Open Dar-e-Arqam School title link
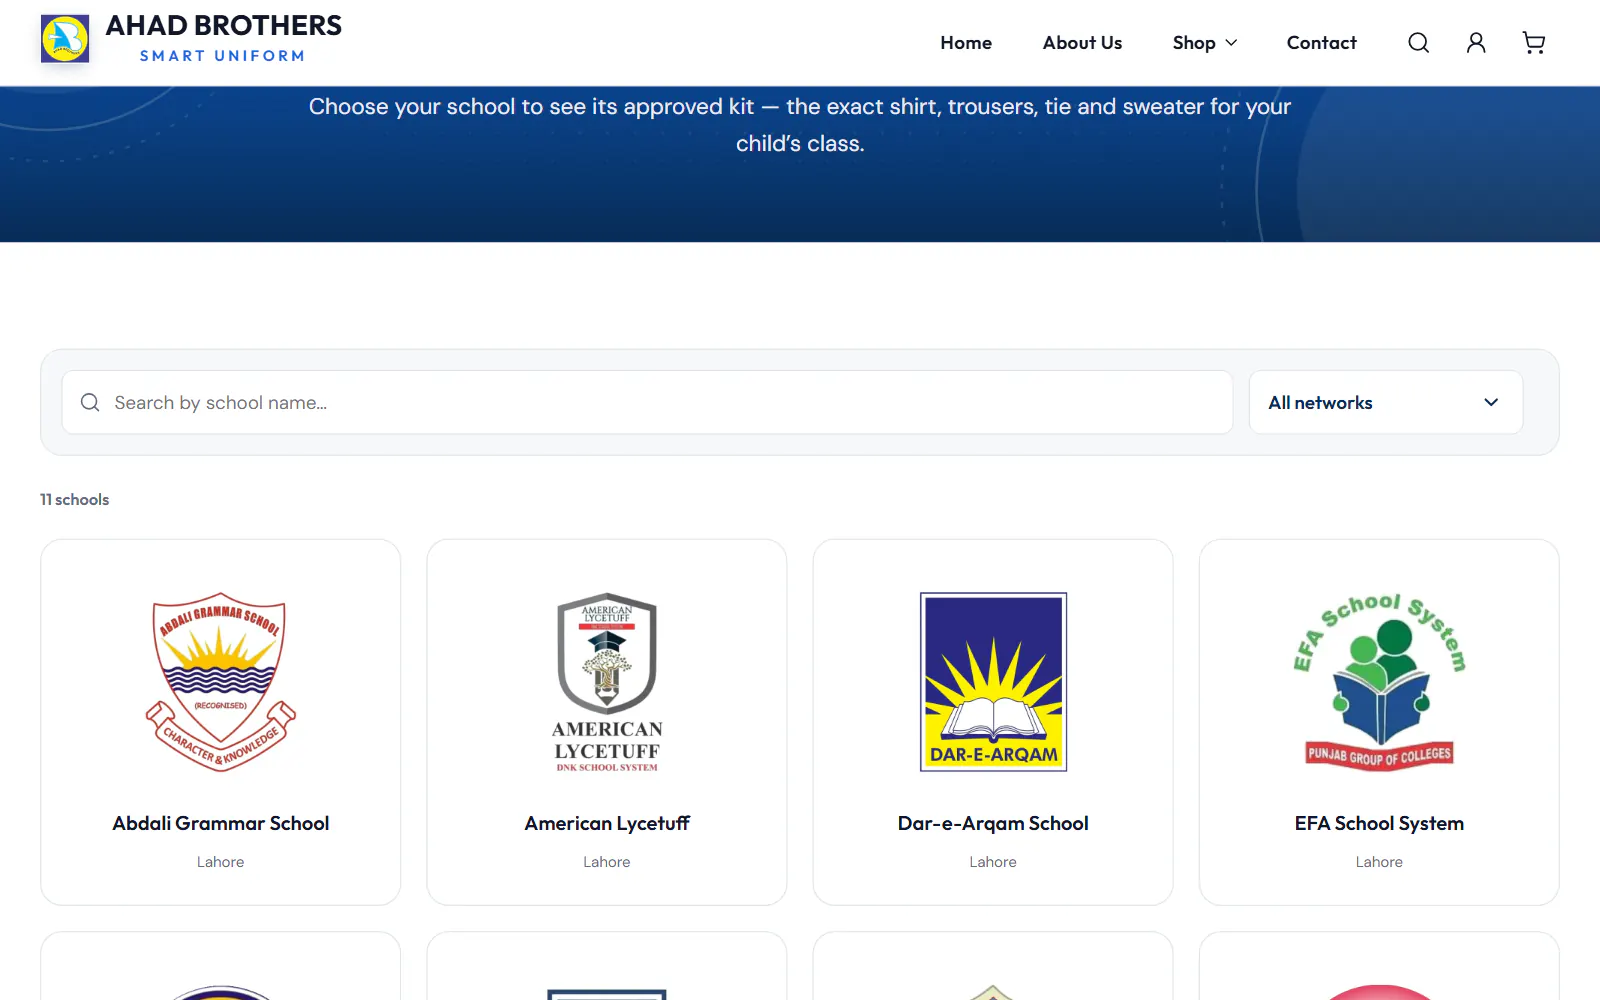Image resolution: width=1600 pixels, height=1000 pixels. 993,823
